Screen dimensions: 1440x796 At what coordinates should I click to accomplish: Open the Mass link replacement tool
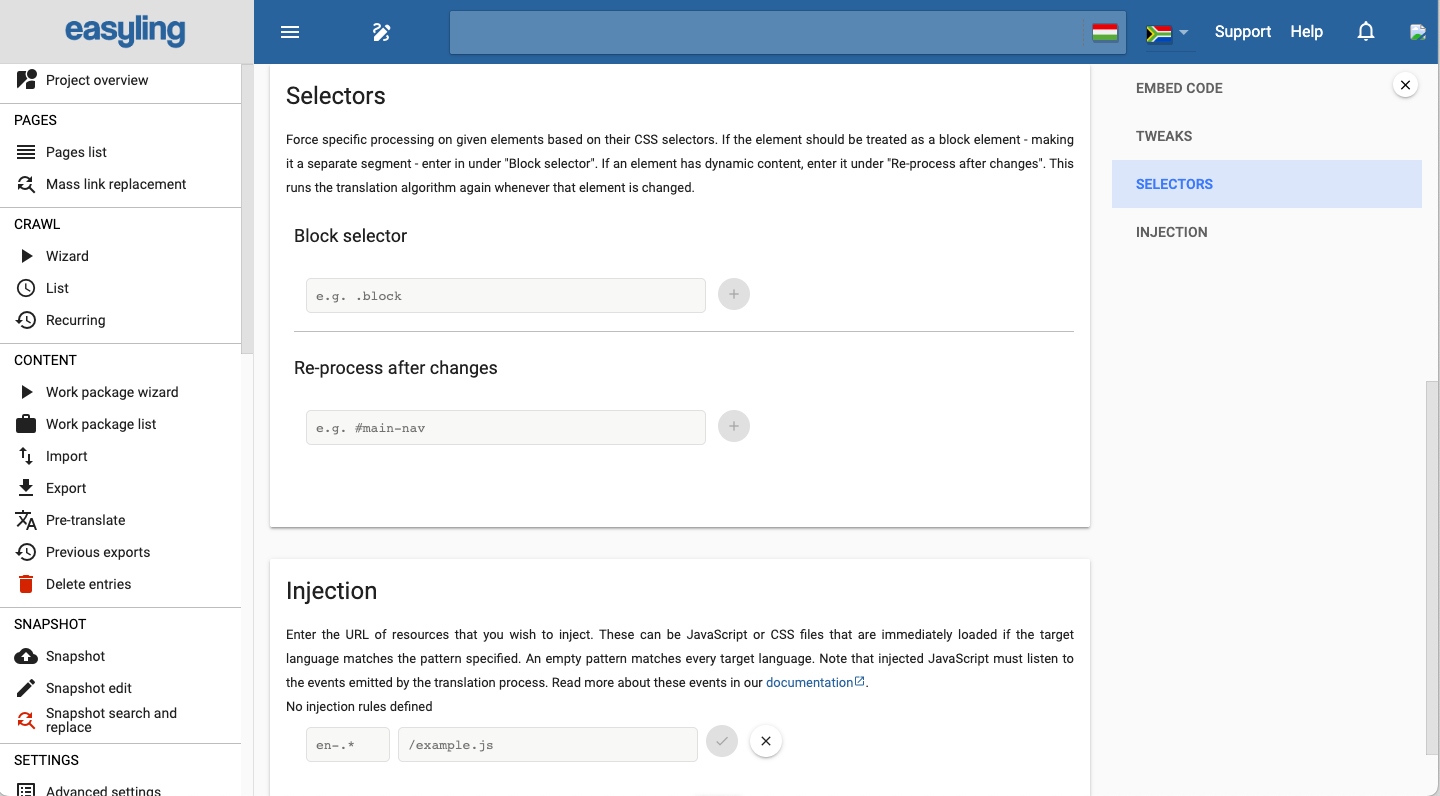tap(116, 184)
